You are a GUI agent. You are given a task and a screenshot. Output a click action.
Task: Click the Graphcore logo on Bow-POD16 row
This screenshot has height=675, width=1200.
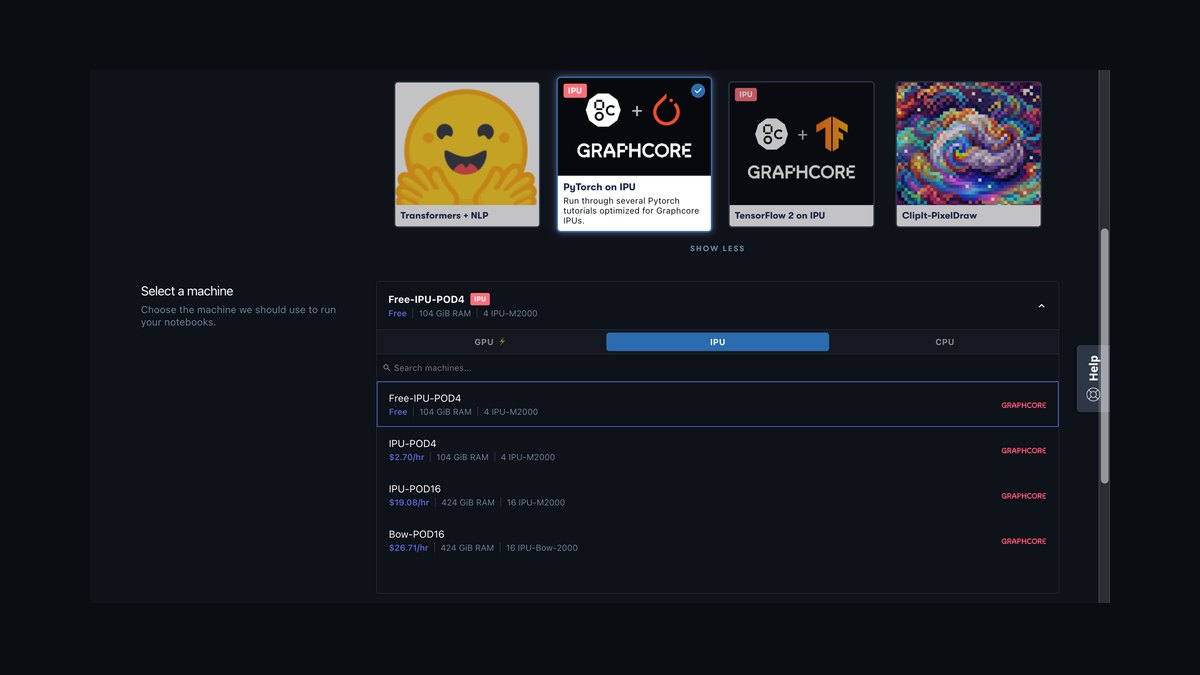pos(1024,541)
